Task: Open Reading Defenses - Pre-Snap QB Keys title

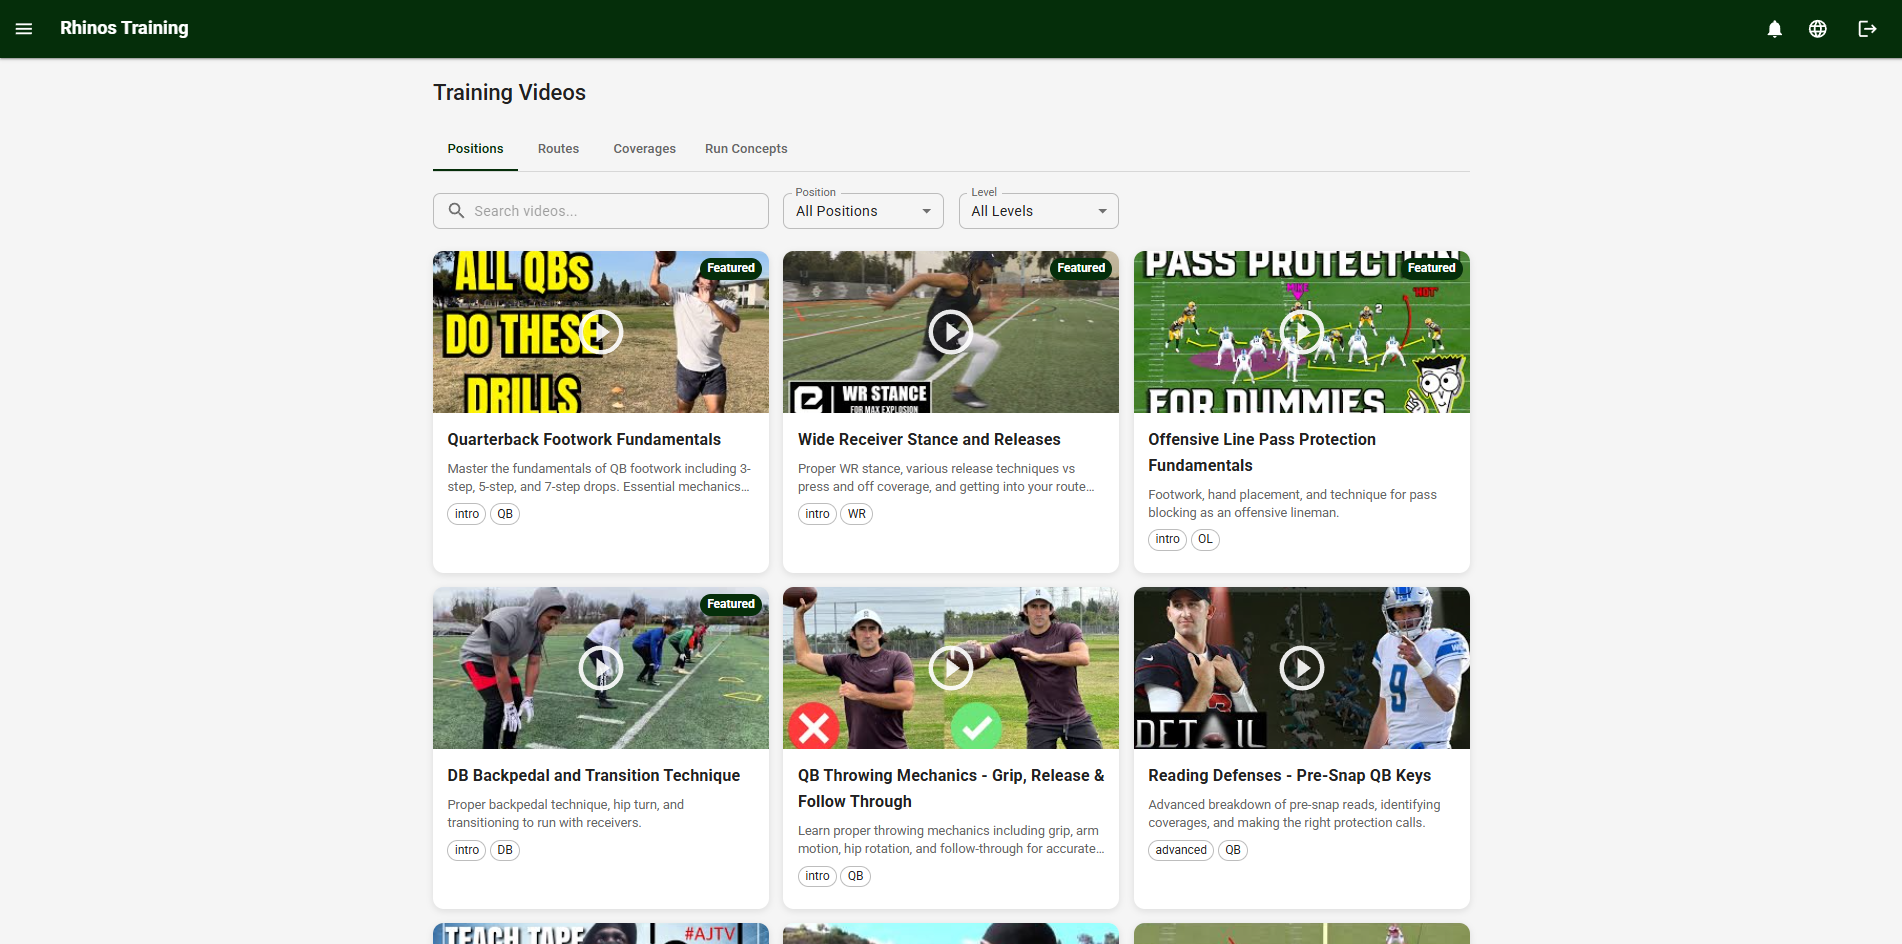Action: (x=1289, y=776)
